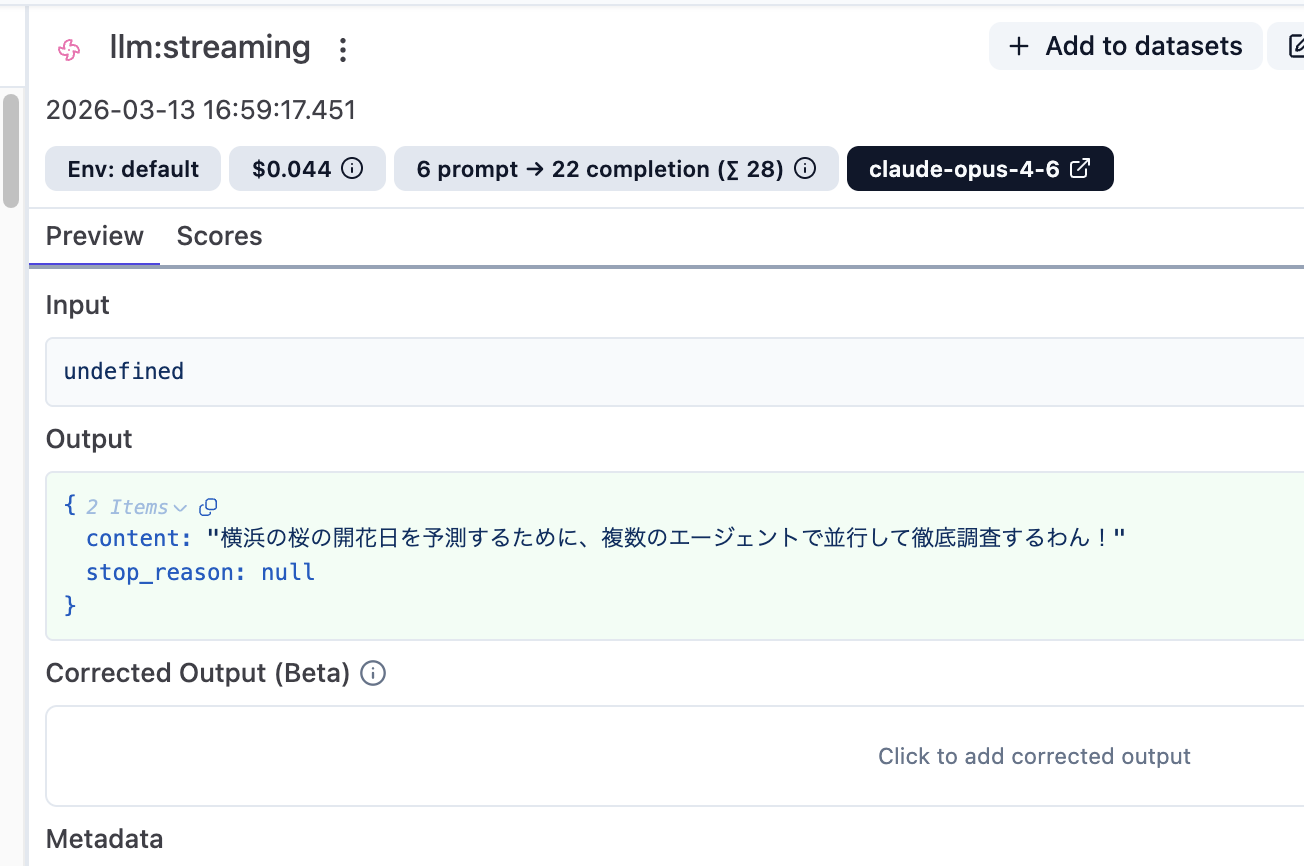Open the llm:streaming options kebab menu

(343, 47)
